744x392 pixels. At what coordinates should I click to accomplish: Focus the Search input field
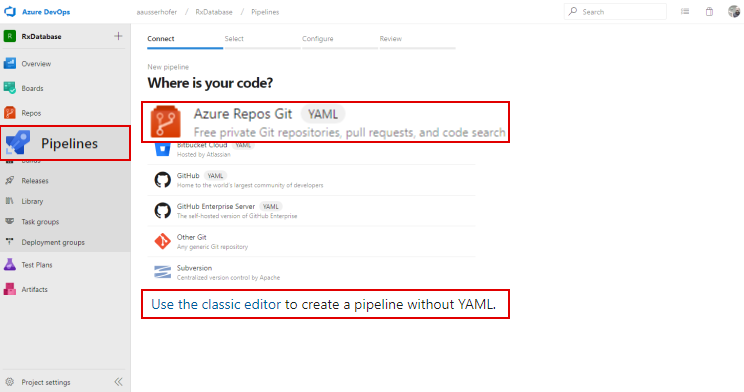pos(615,11)
